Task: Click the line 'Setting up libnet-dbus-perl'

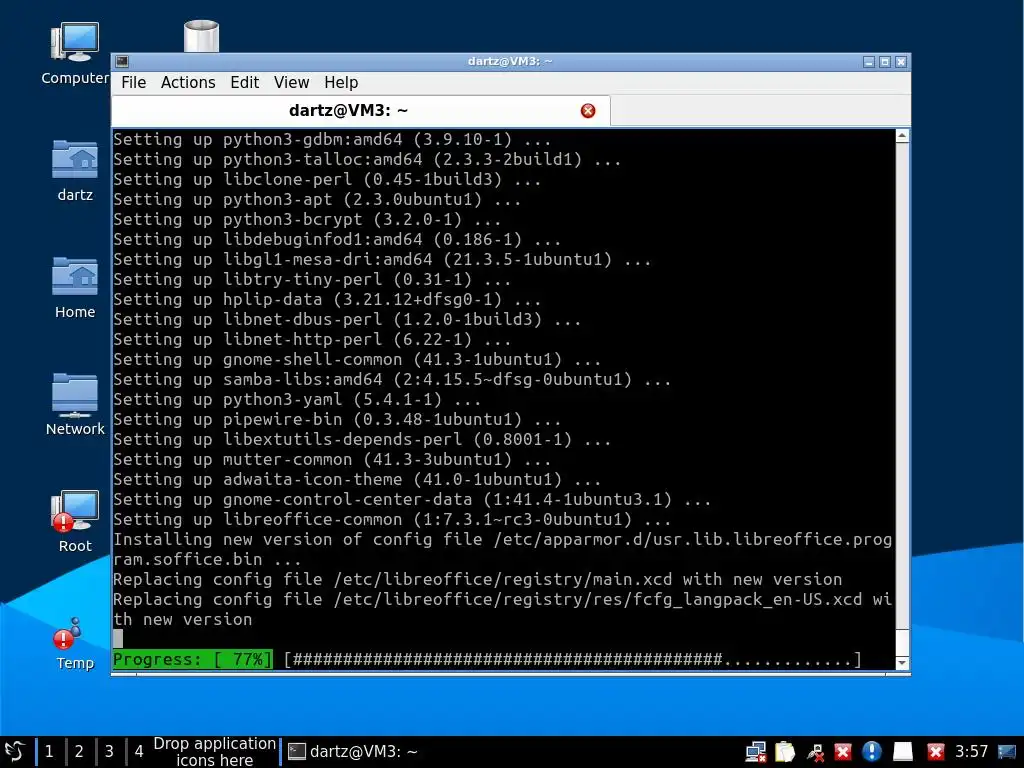Action: coord(347,319)
